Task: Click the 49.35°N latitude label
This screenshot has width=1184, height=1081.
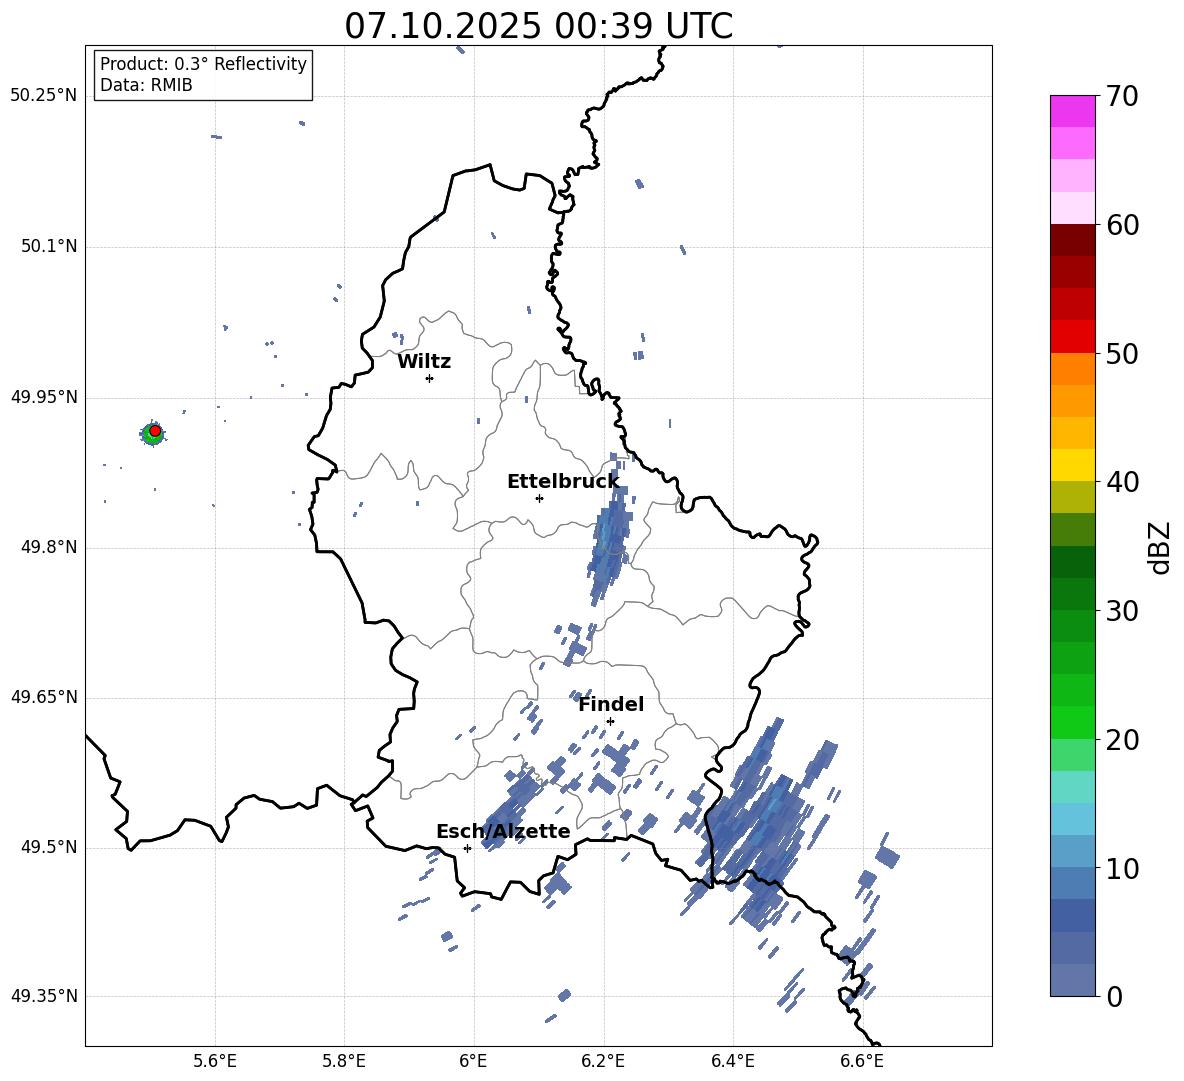Action: pos(44,996)
